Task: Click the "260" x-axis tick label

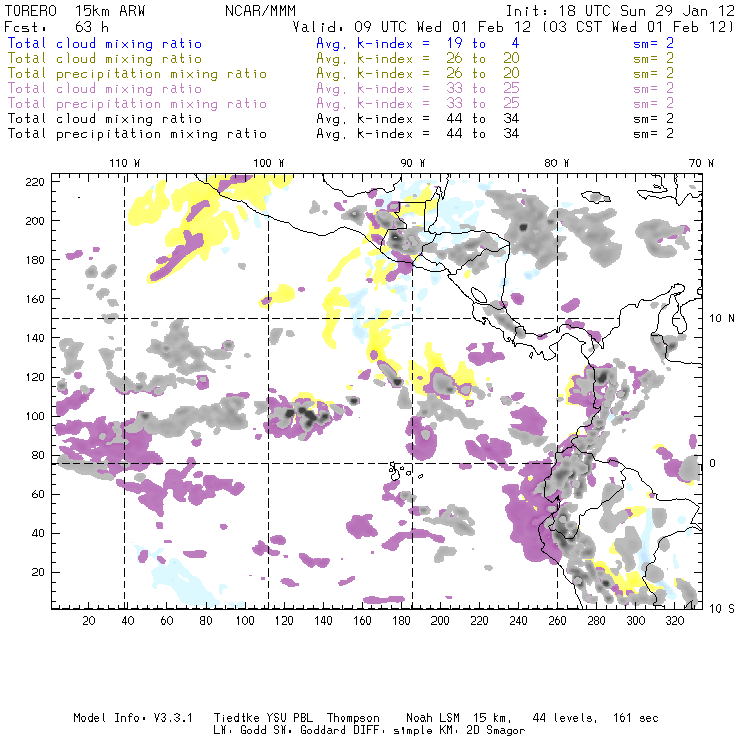Action: pos(557,621)
